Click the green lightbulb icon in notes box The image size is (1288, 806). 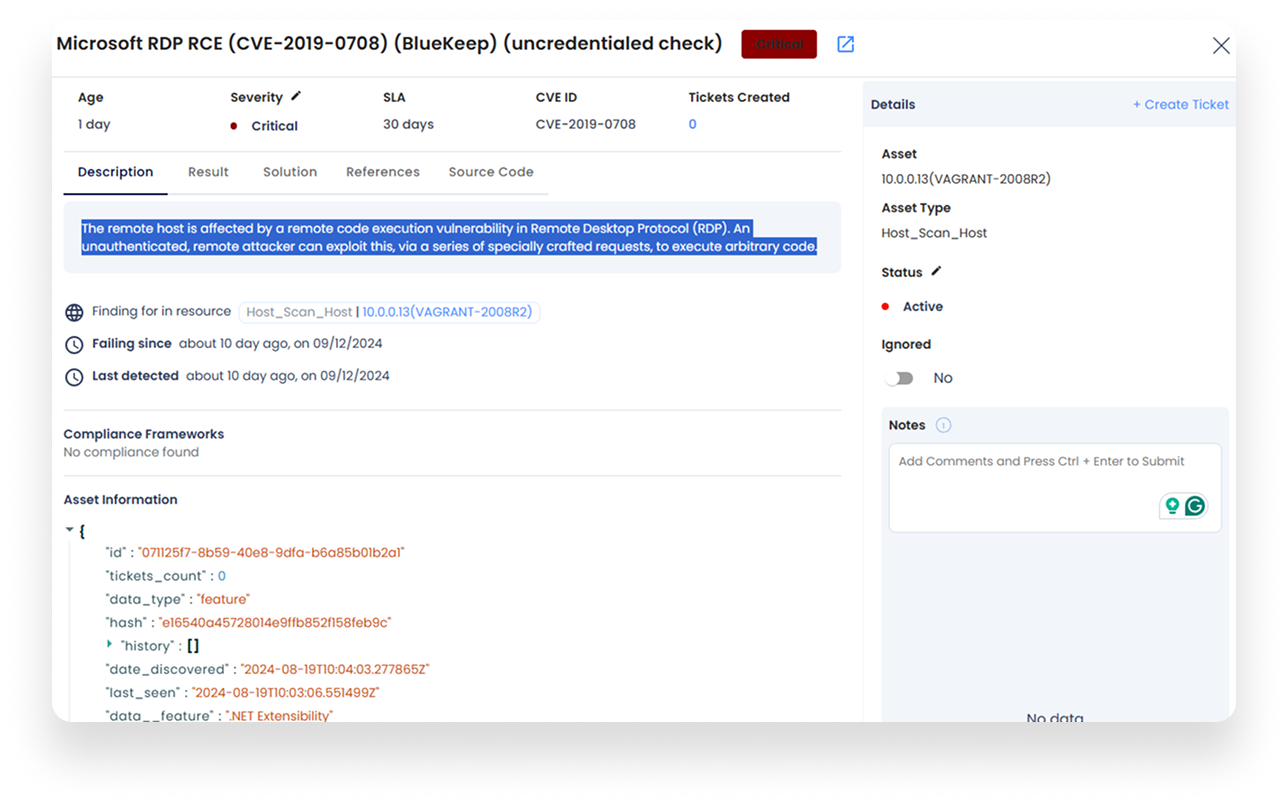[1172, 506]
